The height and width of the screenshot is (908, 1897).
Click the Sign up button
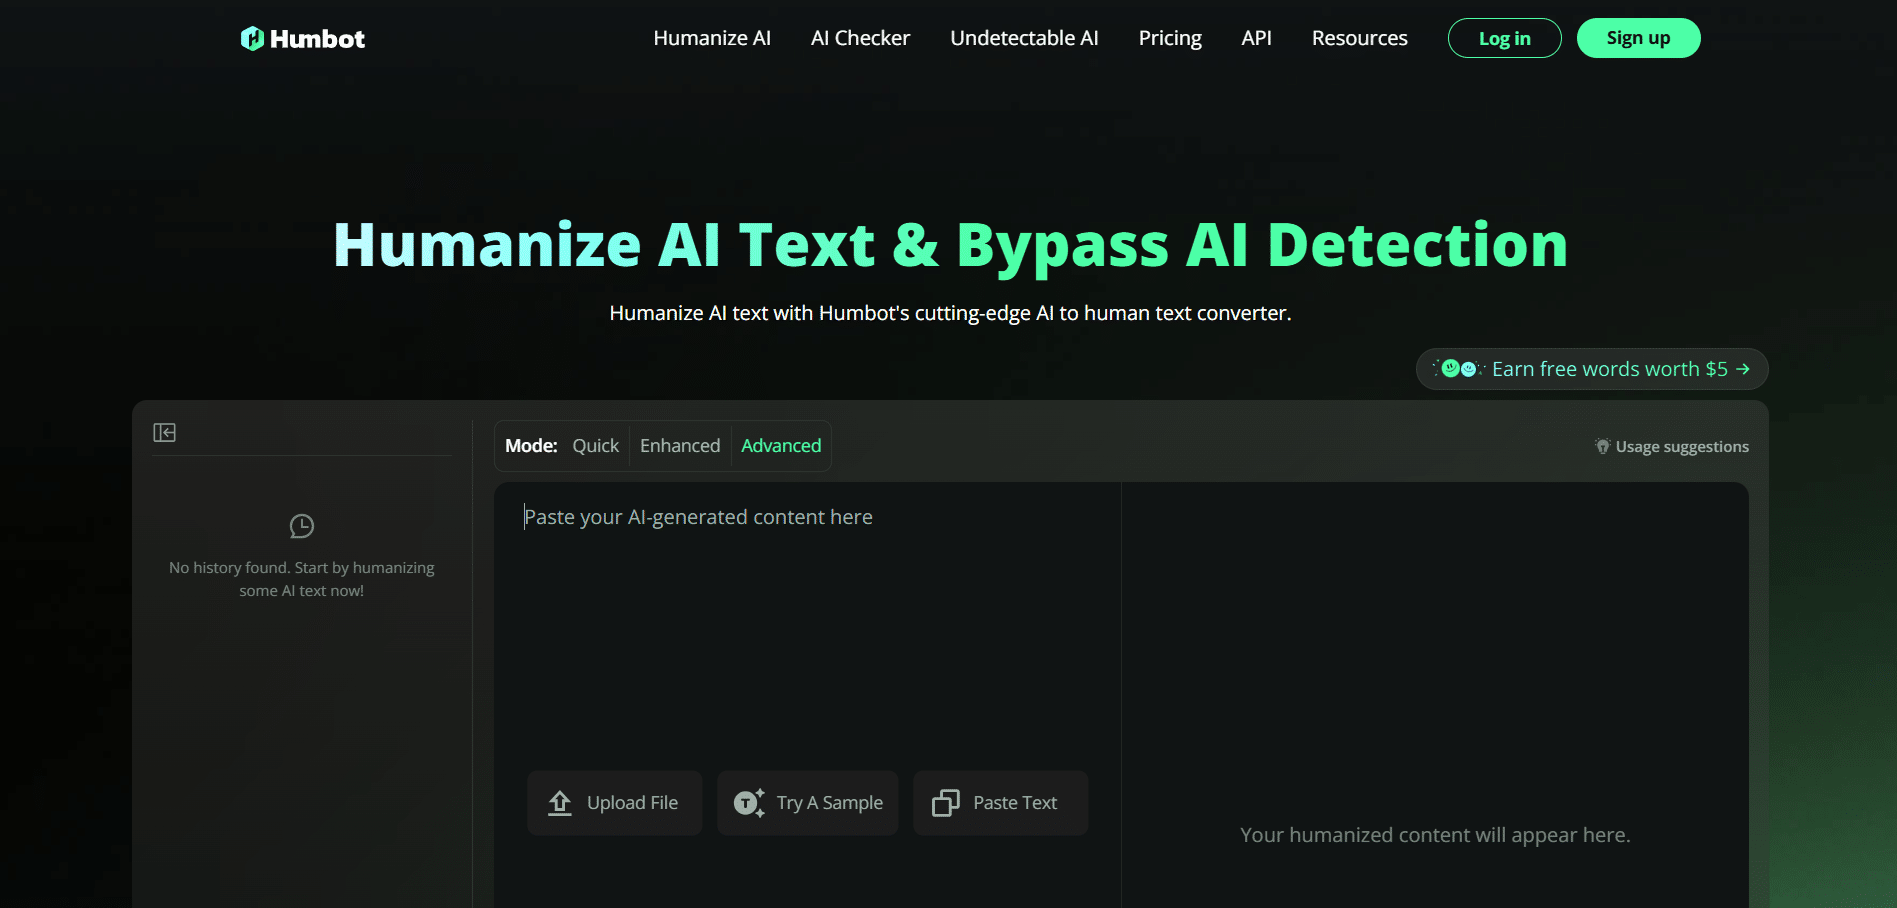point(1637,37)
